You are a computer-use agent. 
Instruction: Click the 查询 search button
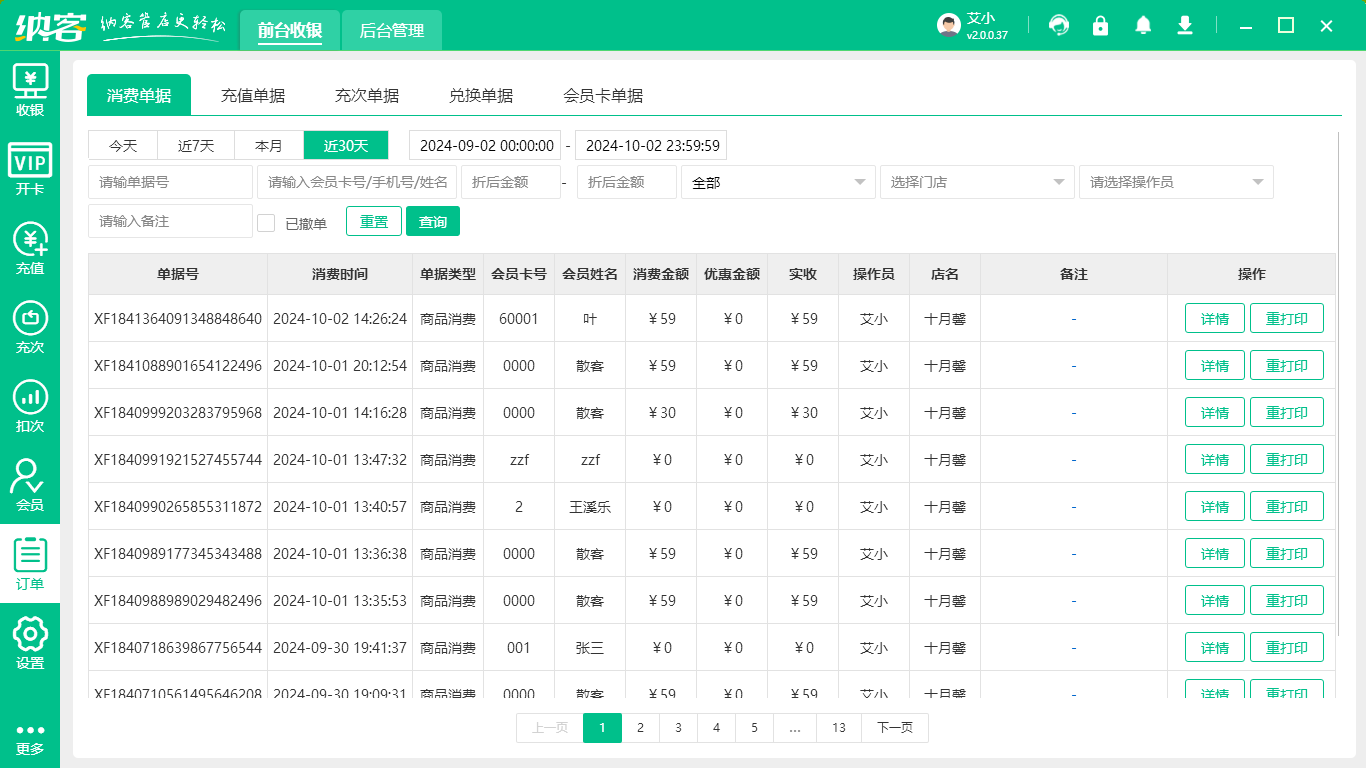click(x=433, y=221)
